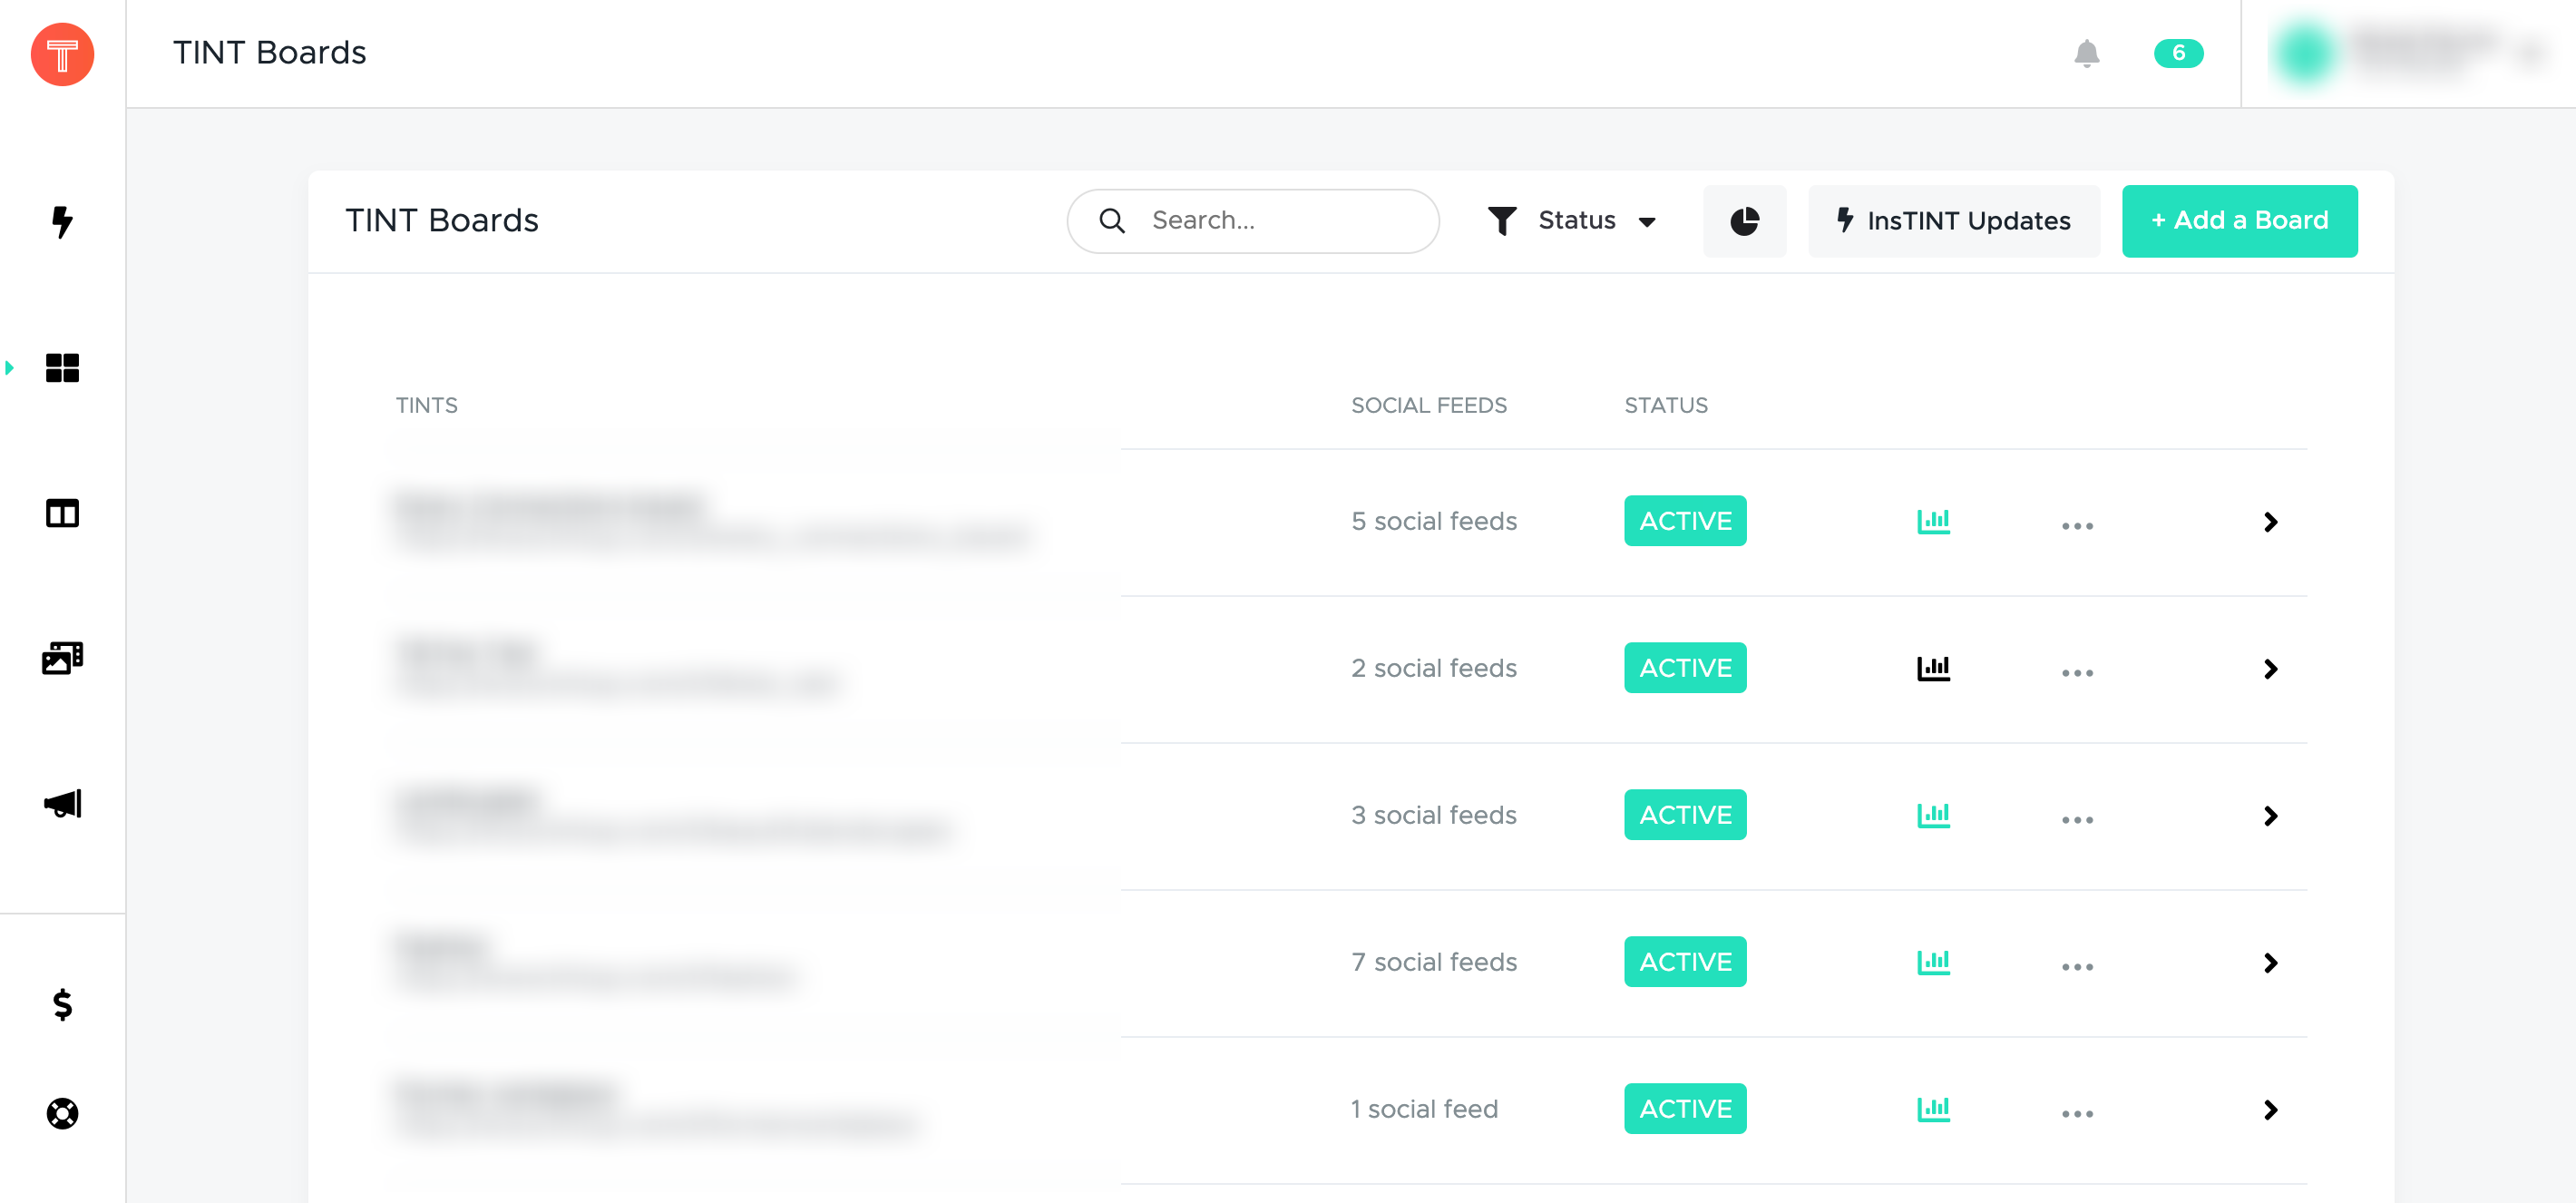Open the blurred user profile menu
Screen dimensions: 2576x1203
(2408, 53)
